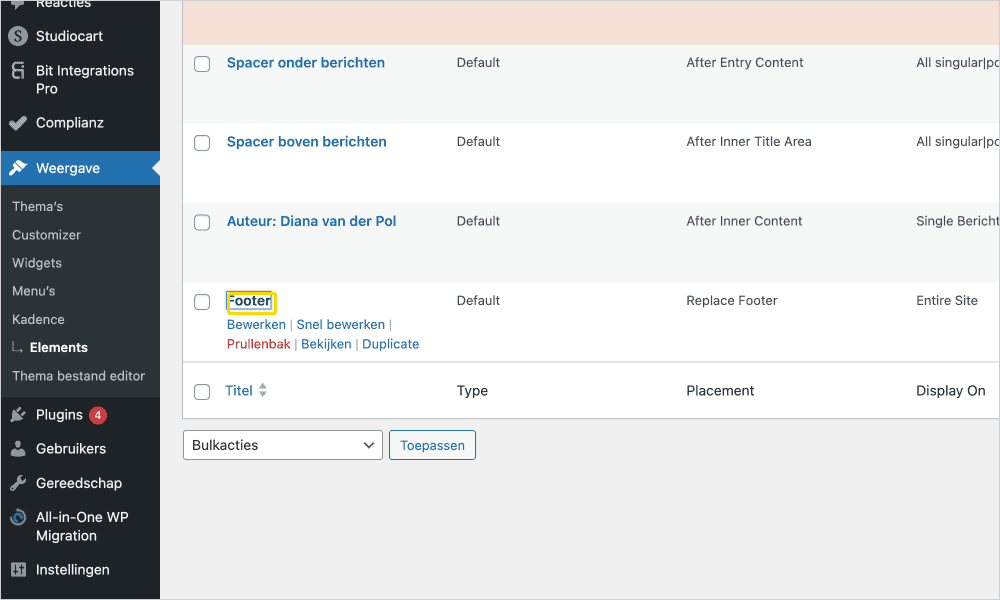Click Bekijken under Footer
The width and height of the screenshot is (1000, 600).
(x=326, y=344)
